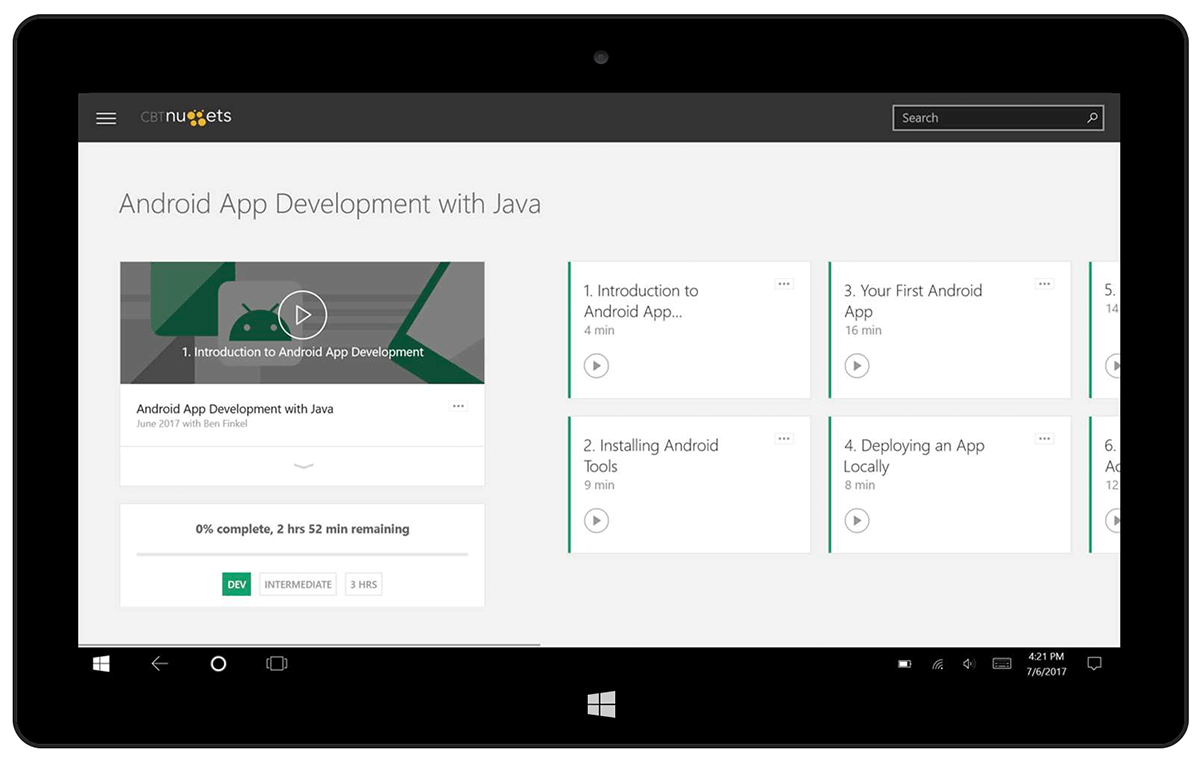Open volume speaker icon in tray
The image size is (1200, 761).
pos(968,664)
